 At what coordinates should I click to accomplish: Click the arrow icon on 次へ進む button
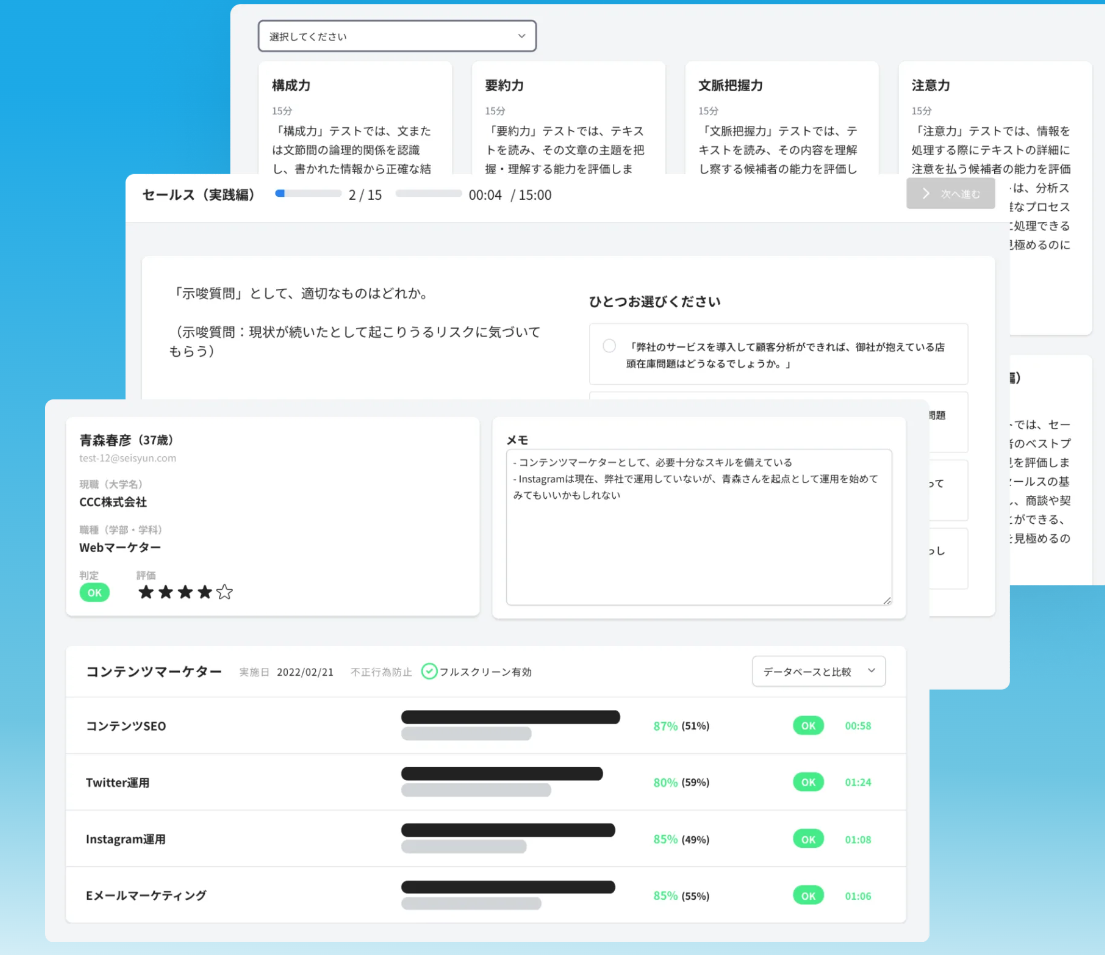926,194
